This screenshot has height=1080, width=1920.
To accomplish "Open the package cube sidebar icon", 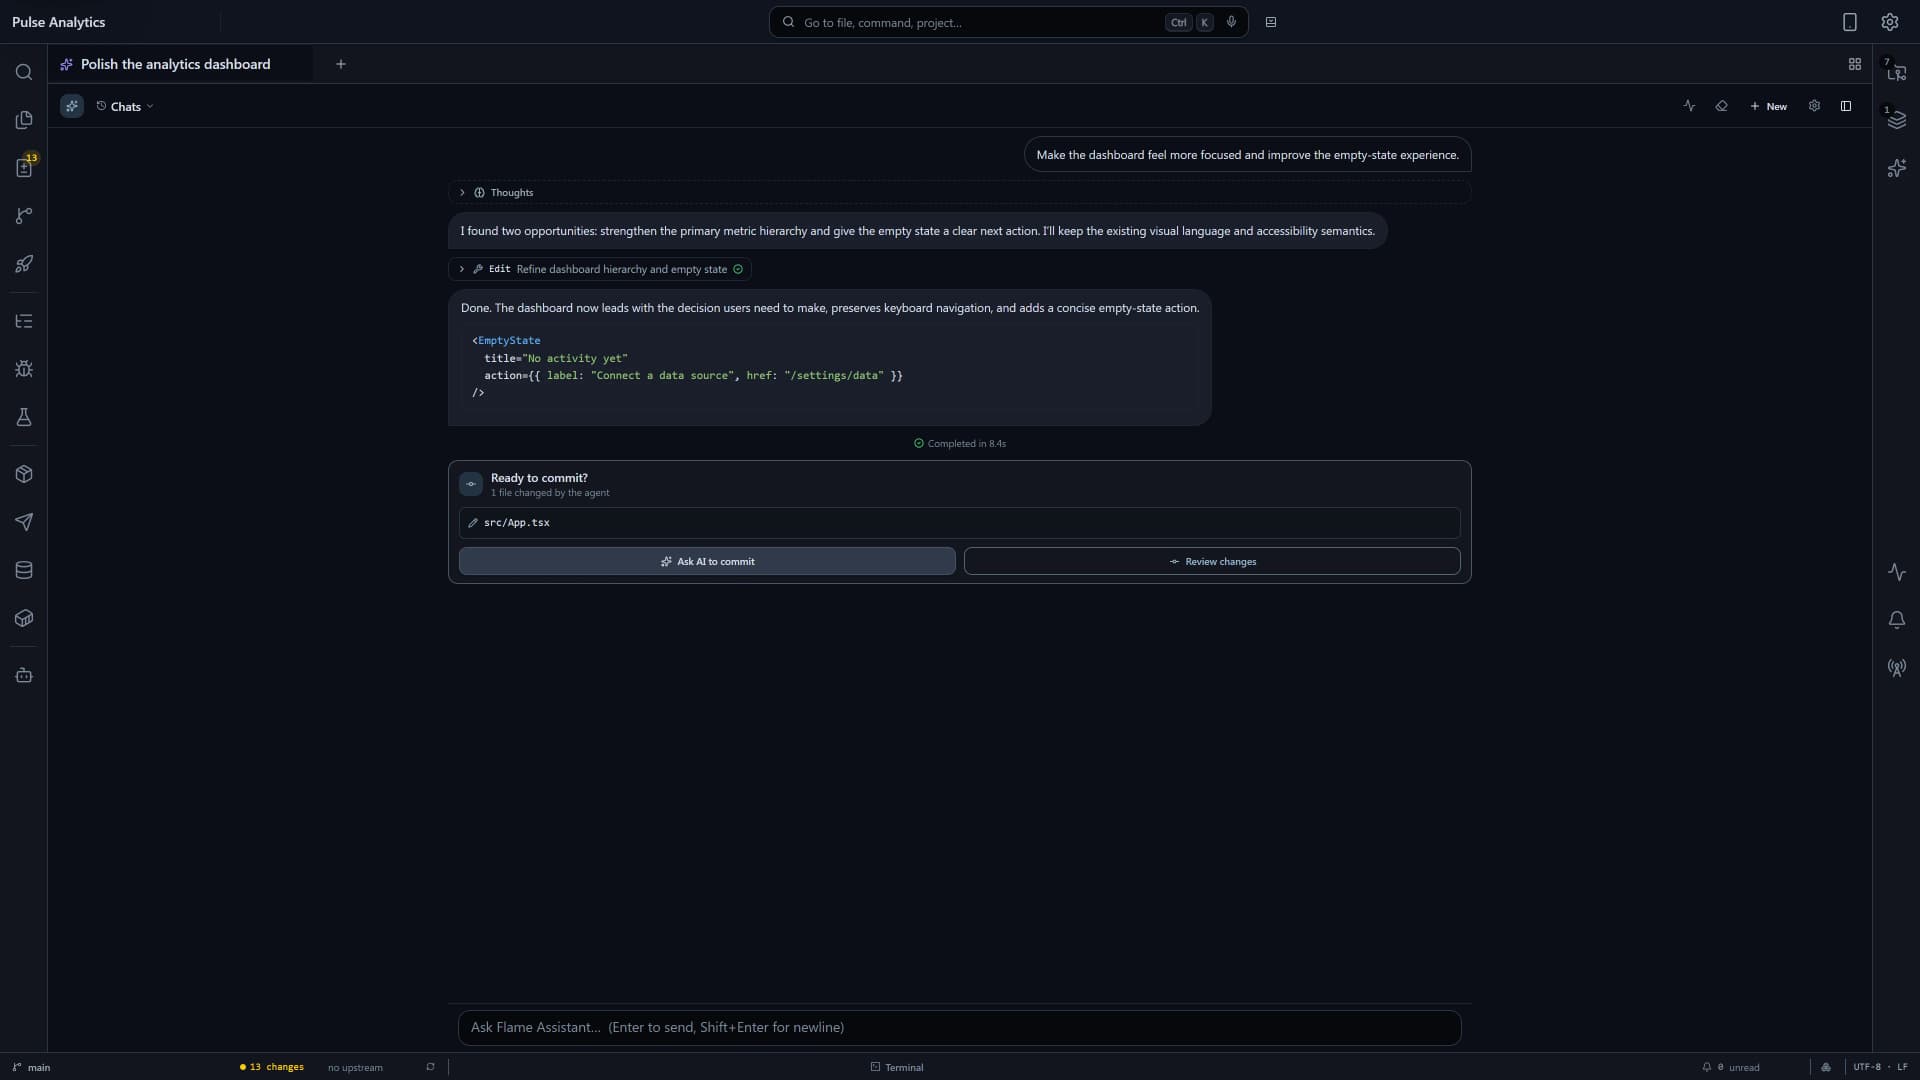I will coord(24,474).
